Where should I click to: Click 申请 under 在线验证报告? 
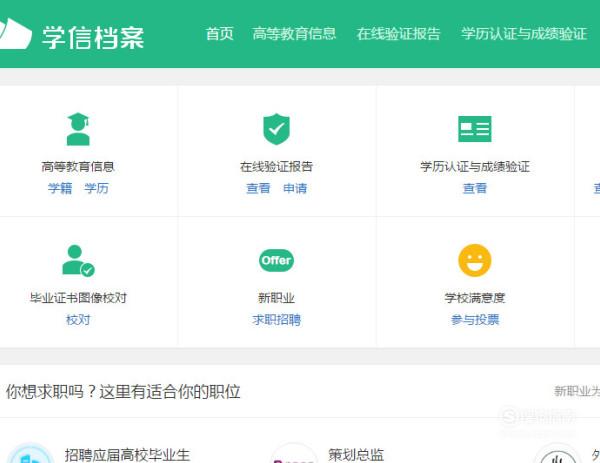tap(295, 188)
